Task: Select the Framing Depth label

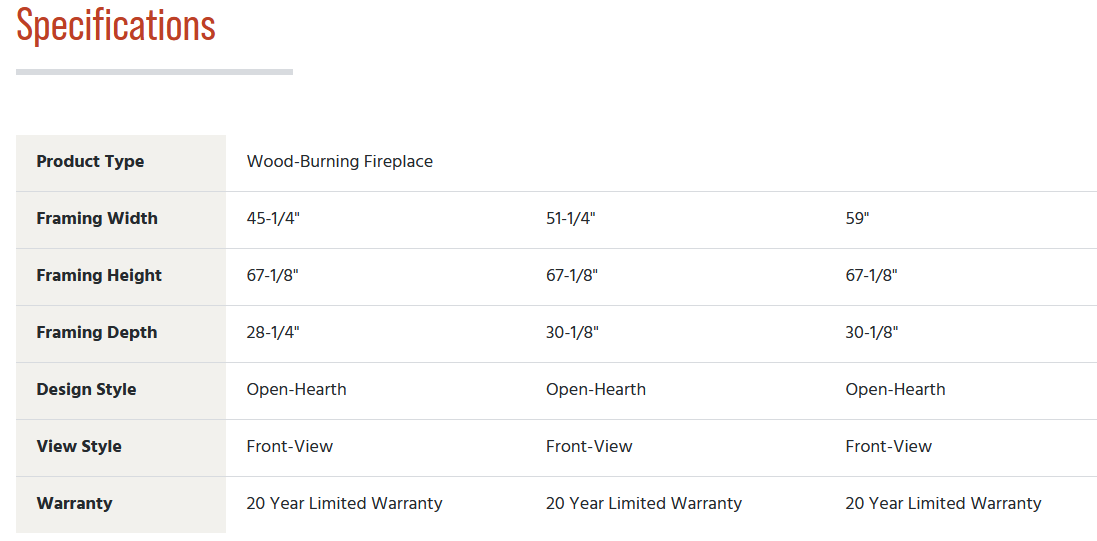Action: (97, 332)
